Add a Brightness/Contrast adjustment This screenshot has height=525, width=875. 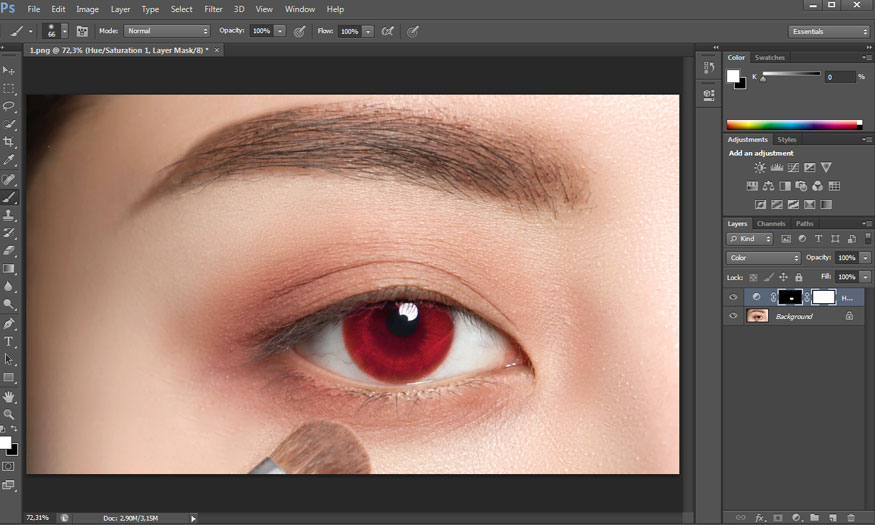[x=759, y=167]
